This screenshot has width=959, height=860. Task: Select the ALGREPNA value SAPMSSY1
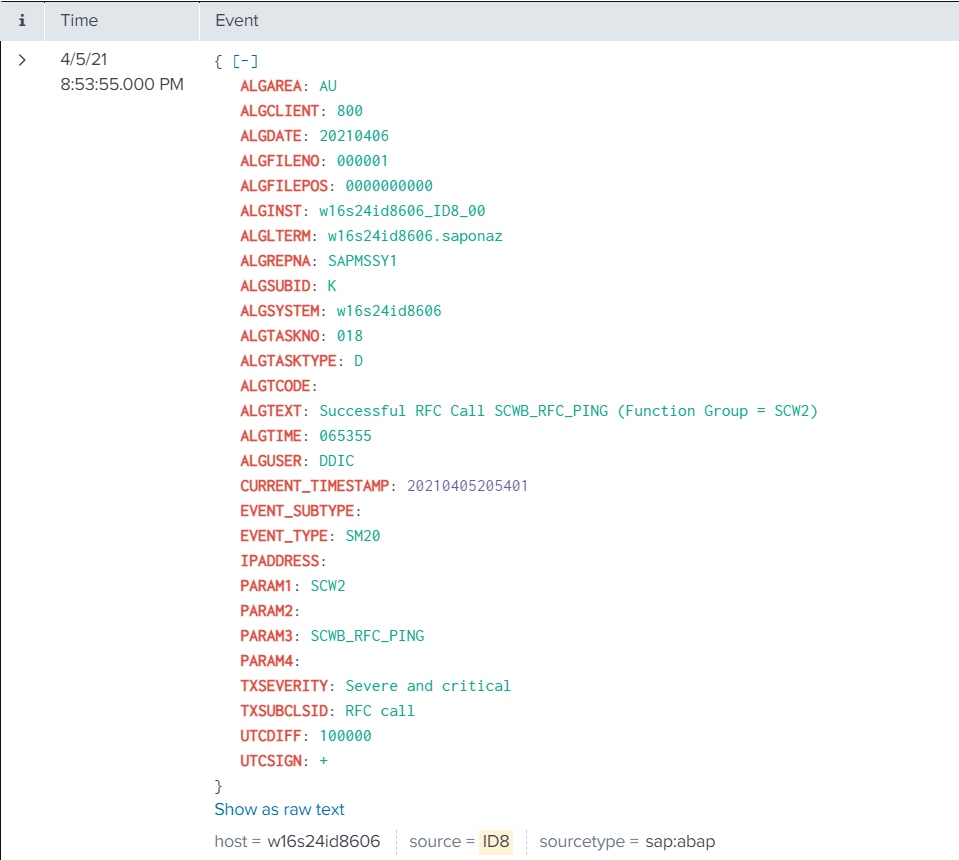click(x=362, y=261)
